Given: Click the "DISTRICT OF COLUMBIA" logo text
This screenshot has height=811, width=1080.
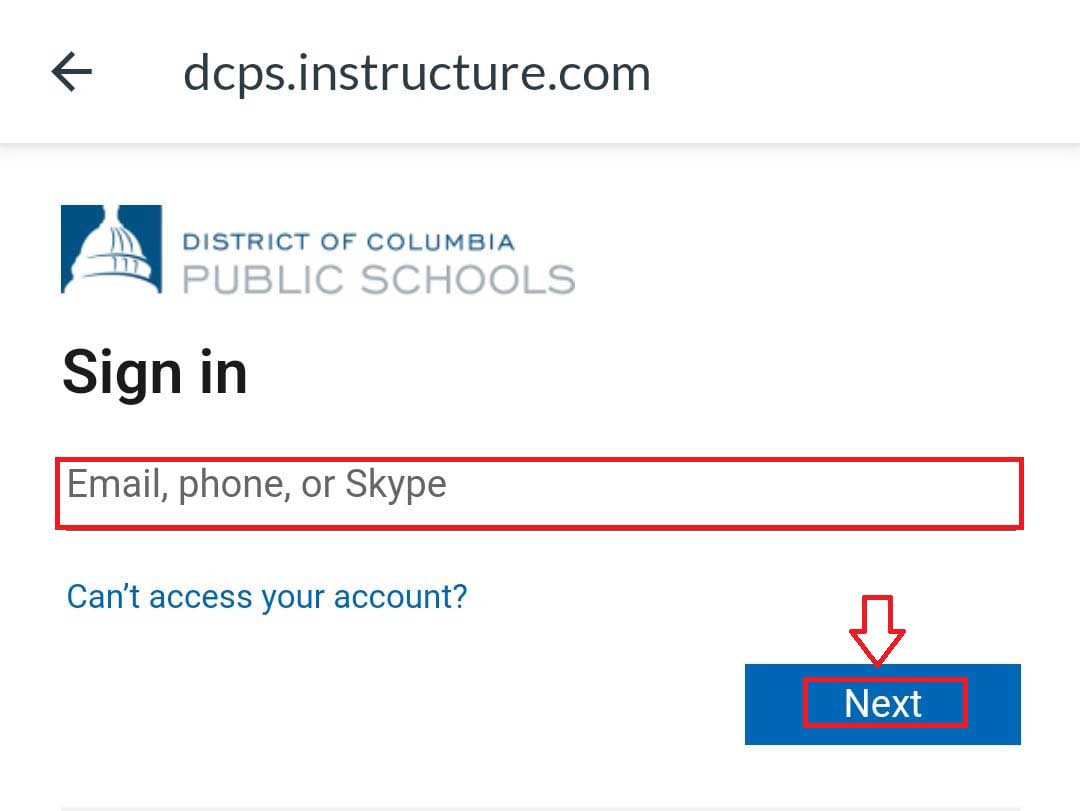Looking at the screenshot, I should [x=348, y=241].
